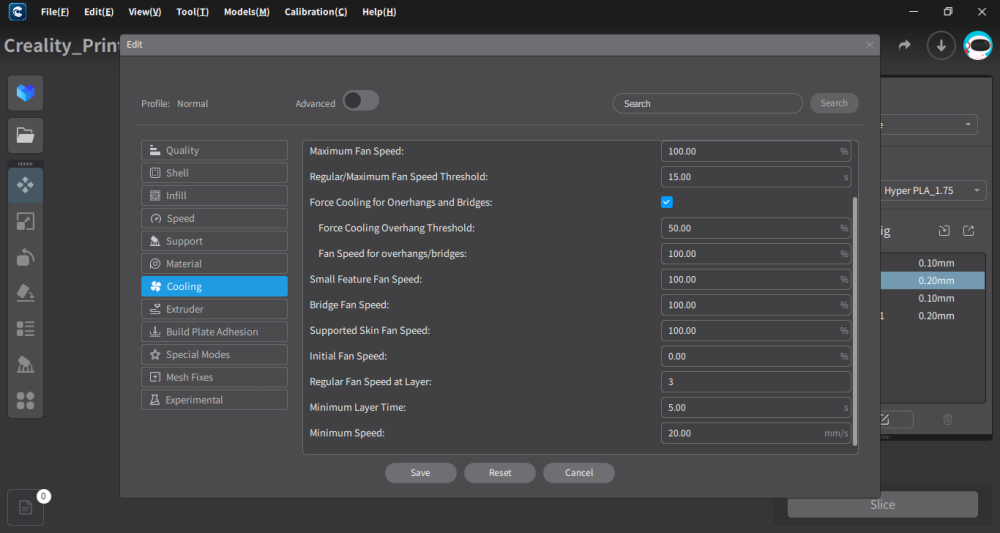The height and width of the screenshot is (533, 1000).
Task: Click the Reset button
Action: click(500, 472)
